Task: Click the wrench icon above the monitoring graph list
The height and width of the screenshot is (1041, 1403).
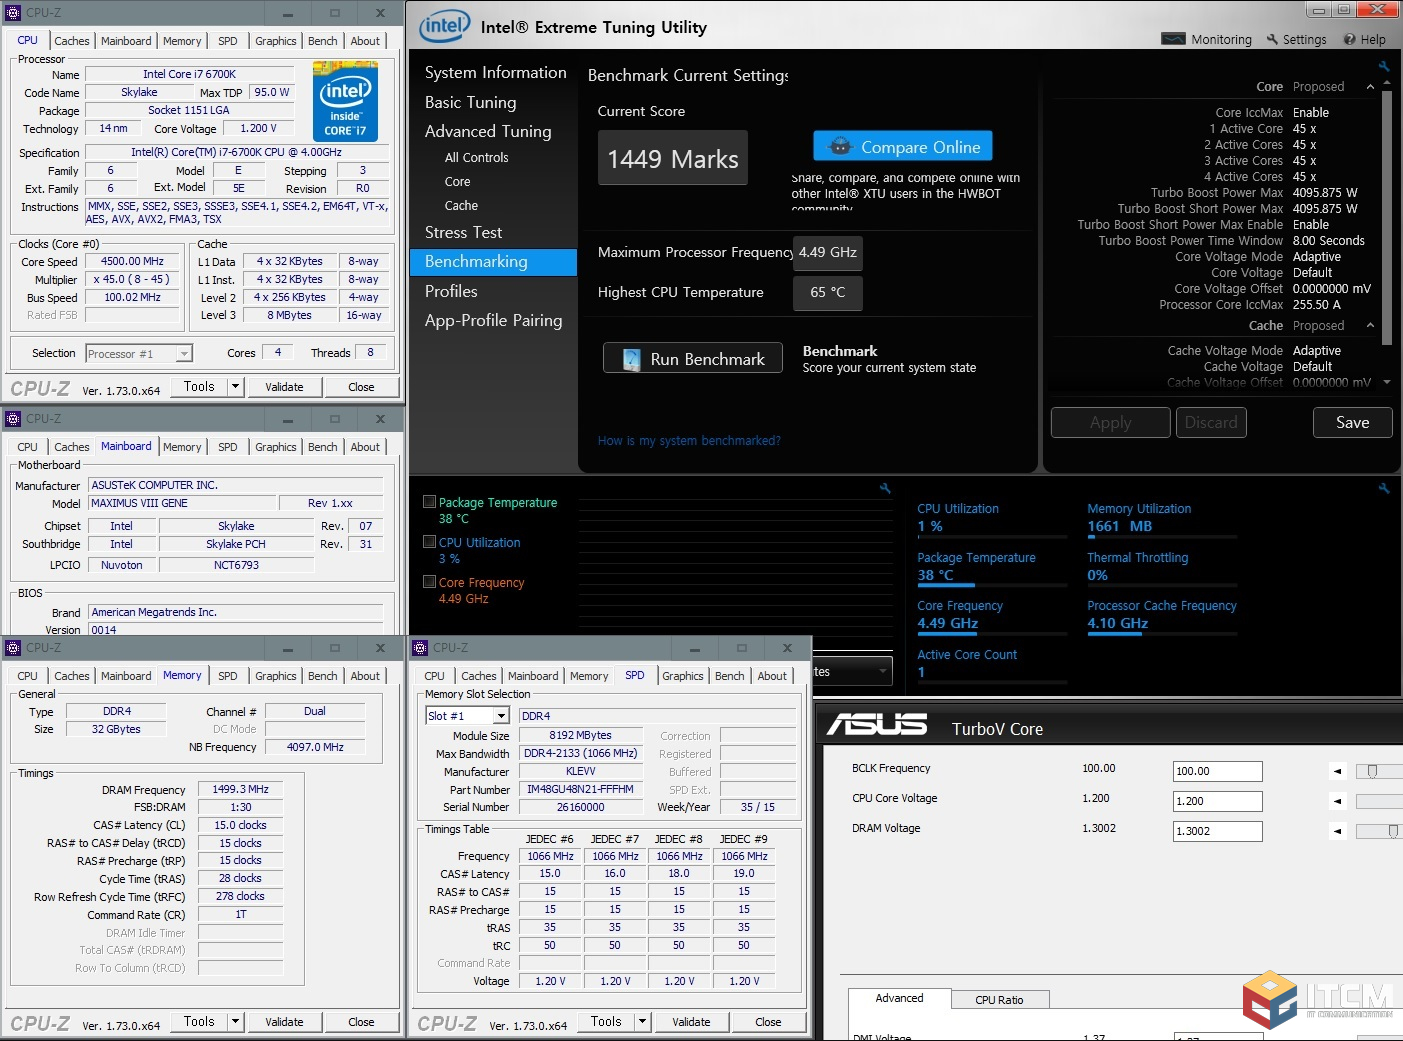Action: tap(885, 488)
